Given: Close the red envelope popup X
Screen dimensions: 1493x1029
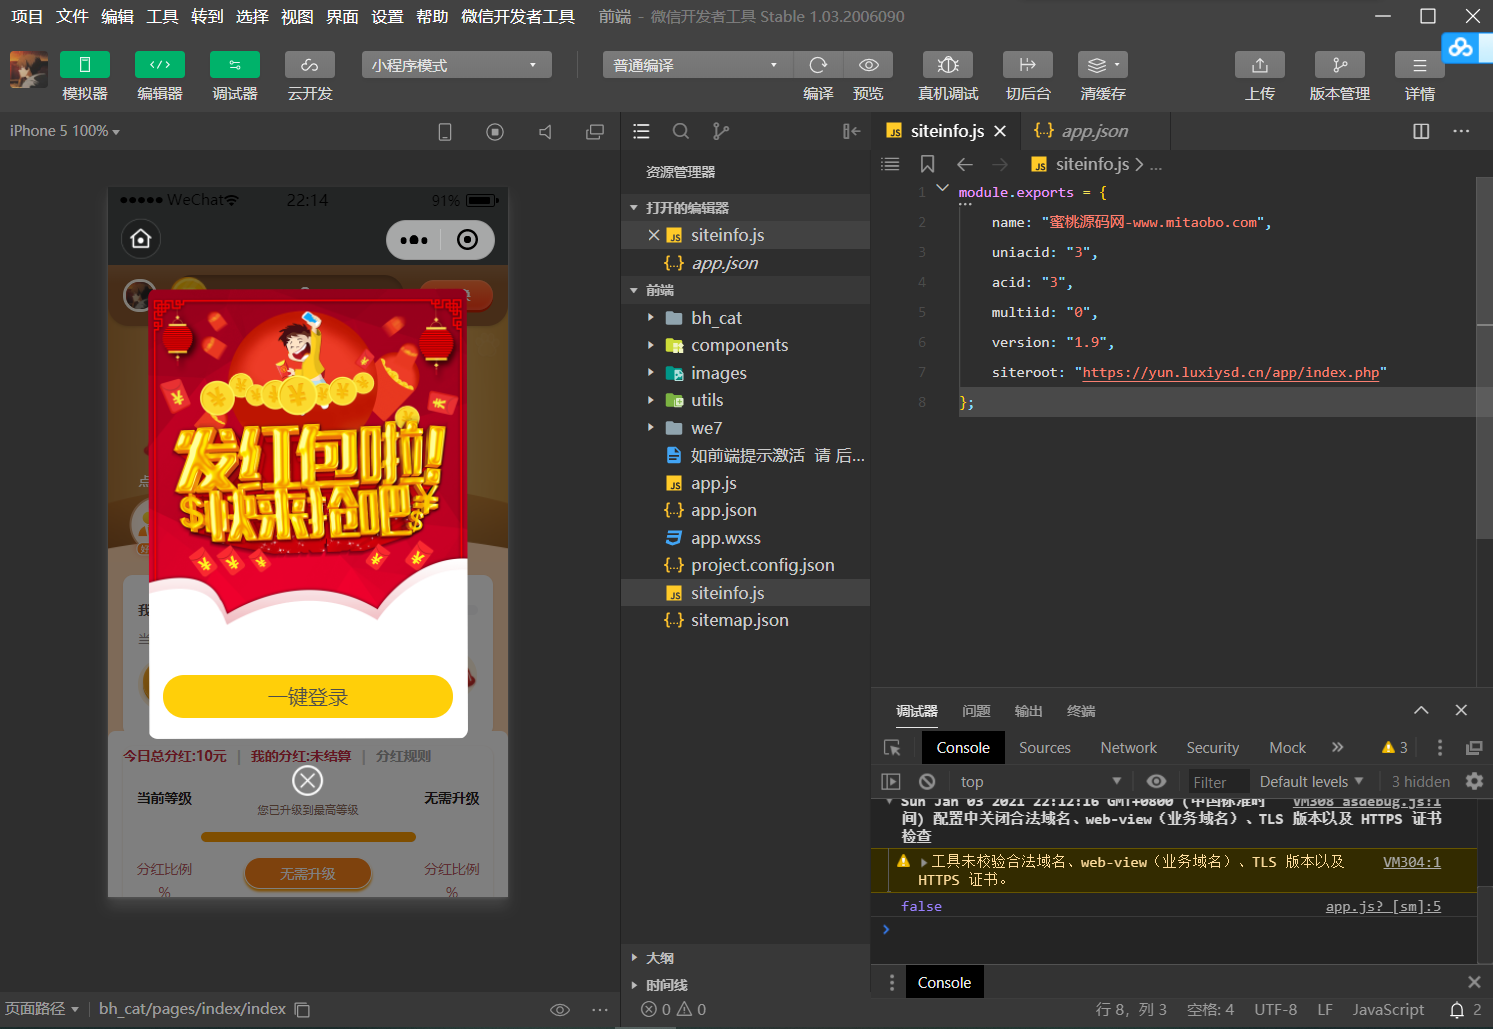Looking at the screenshot, I should pyautogui.click(x=308, y=780).
